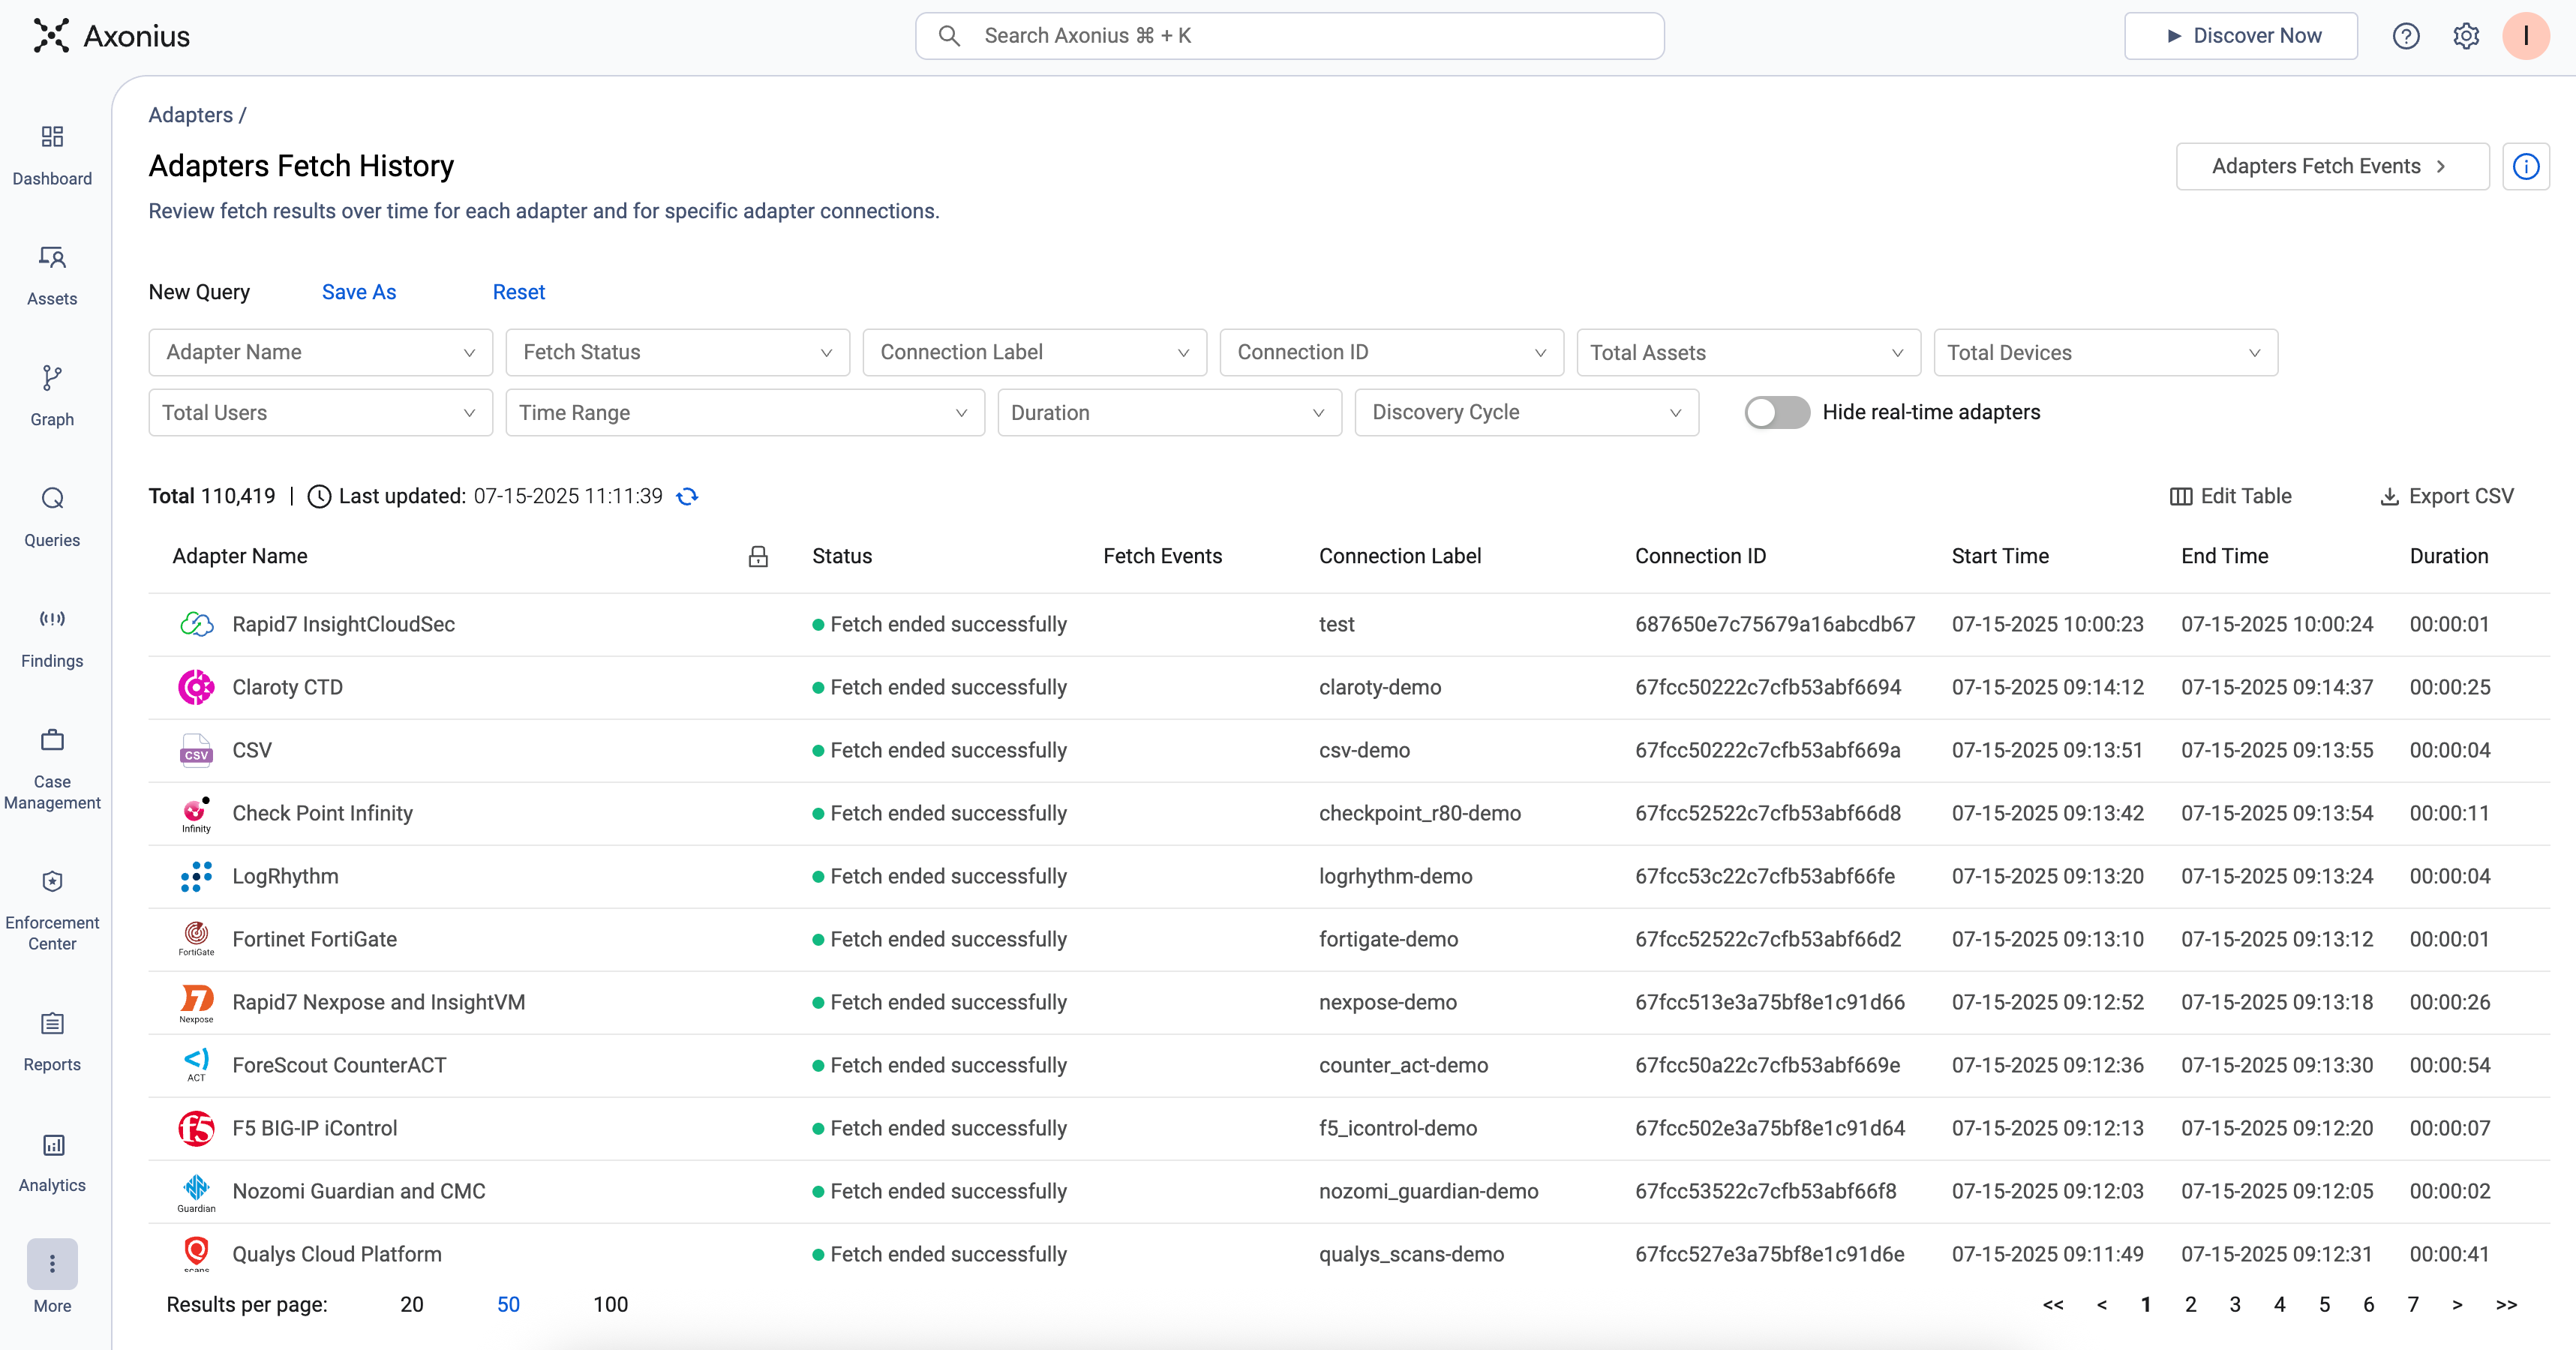Click the Qualys Cloud Platform adapter icon
The image size is (2576, 1350).
point(196,1254)
